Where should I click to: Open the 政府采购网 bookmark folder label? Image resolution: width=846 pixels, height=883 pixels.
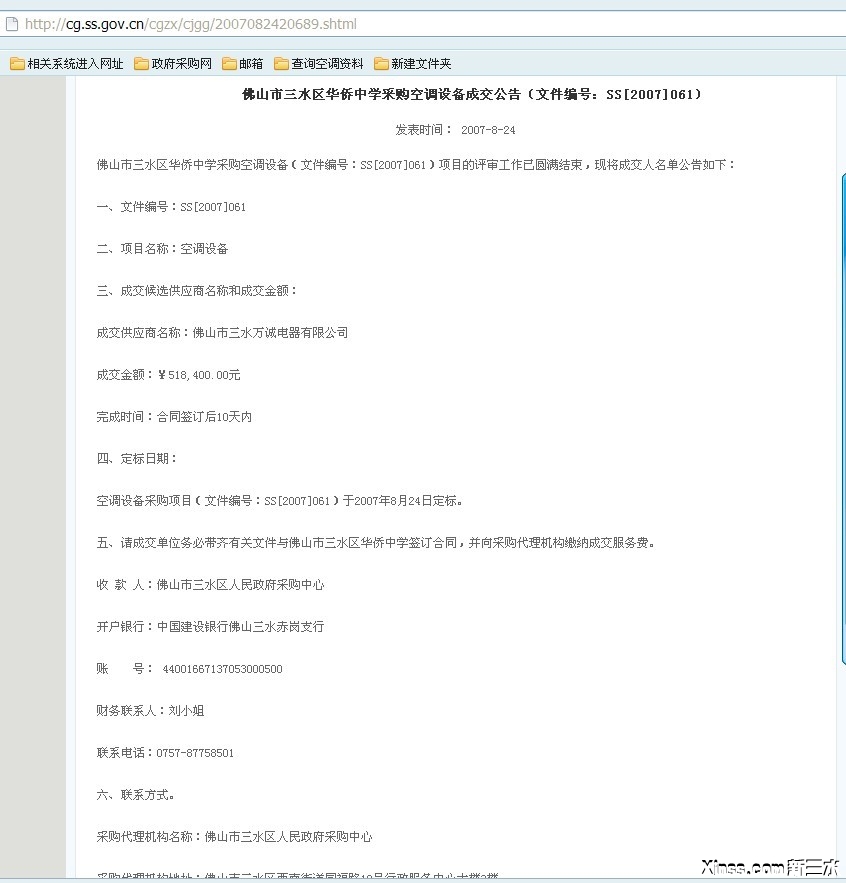pos(181,64)
